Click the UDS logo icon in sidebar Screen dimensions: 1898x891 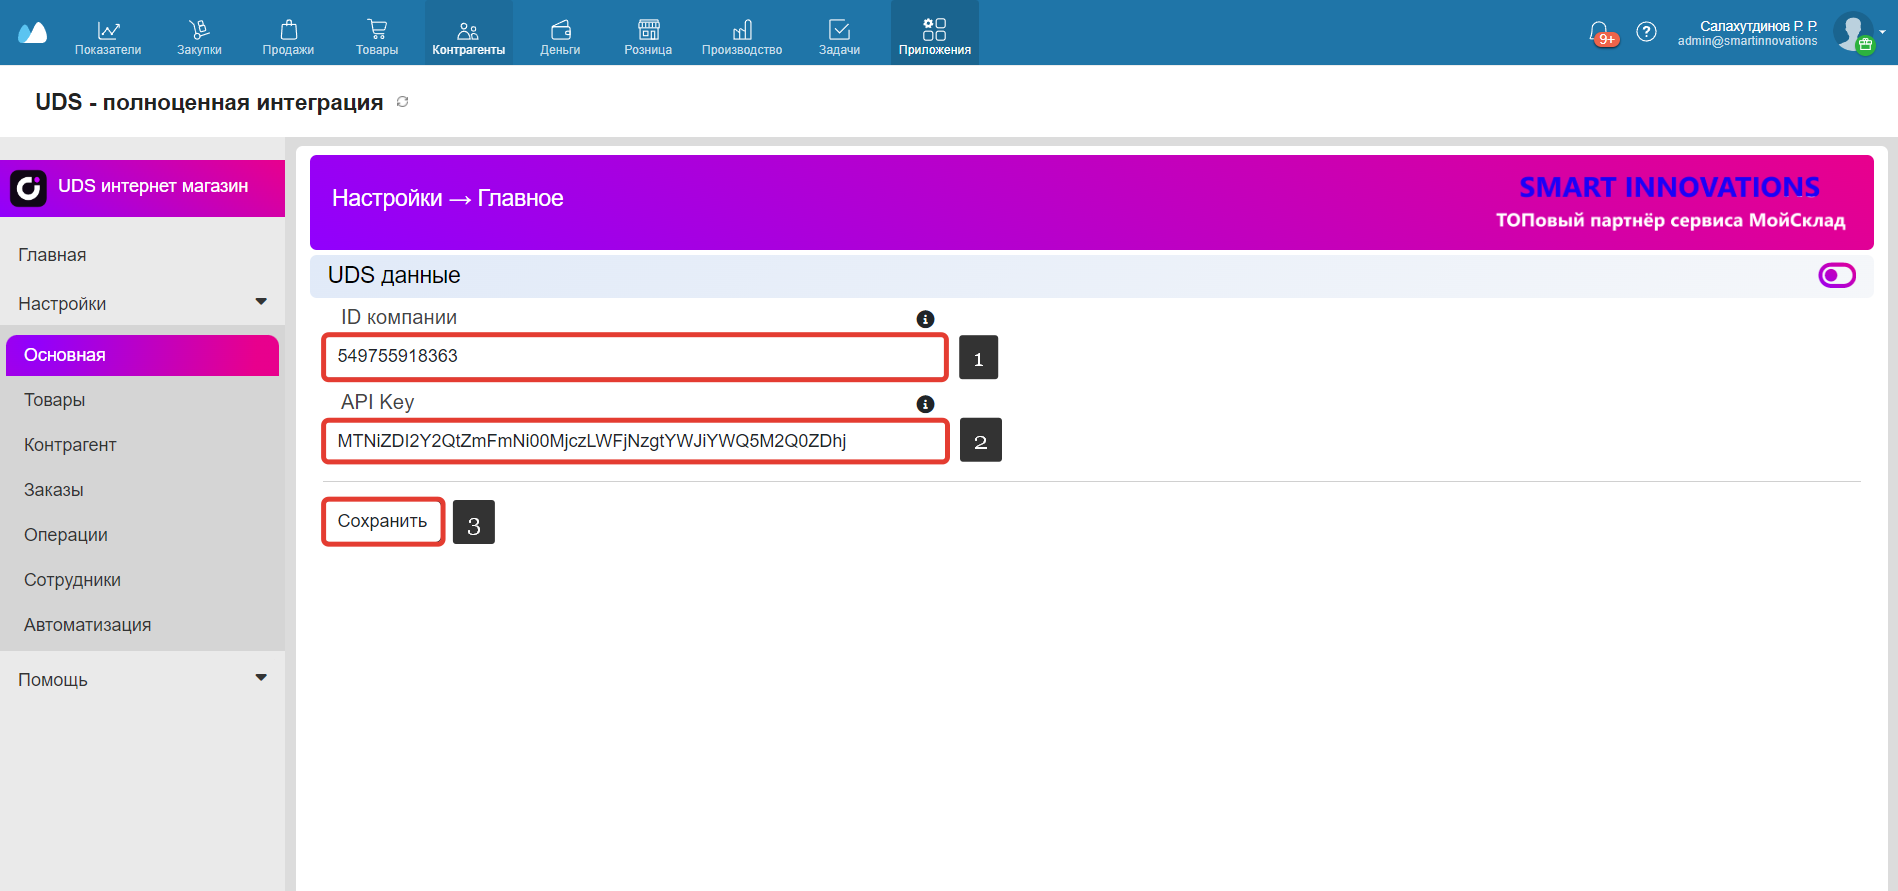pos(28,188)
